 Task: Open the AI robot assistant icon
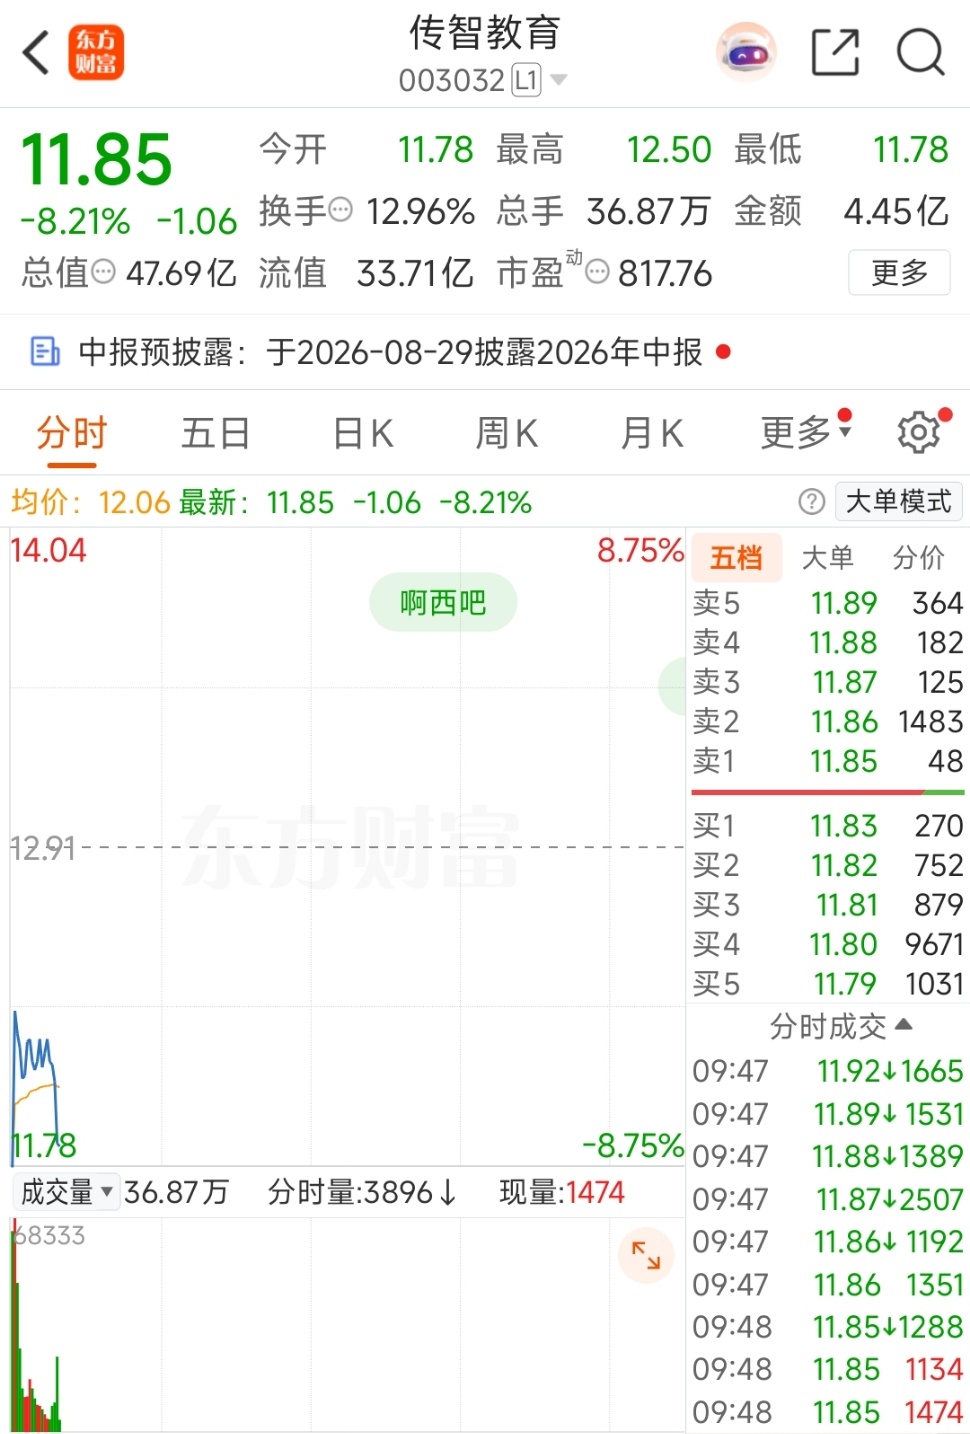point(747,52)
